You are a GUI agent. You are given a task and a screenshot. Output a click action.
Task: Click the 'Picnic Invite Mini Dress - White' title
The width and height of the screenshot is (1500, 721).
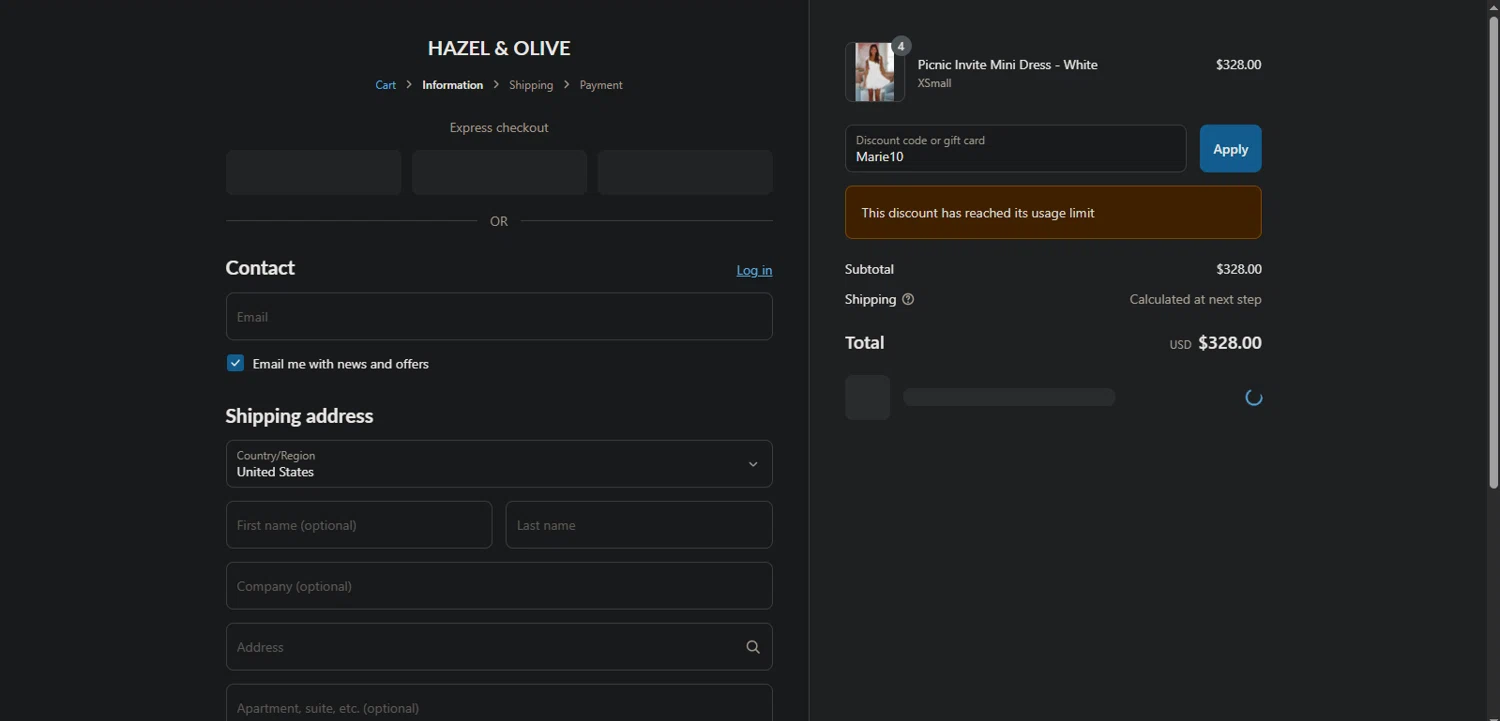tap(1007, 64)
